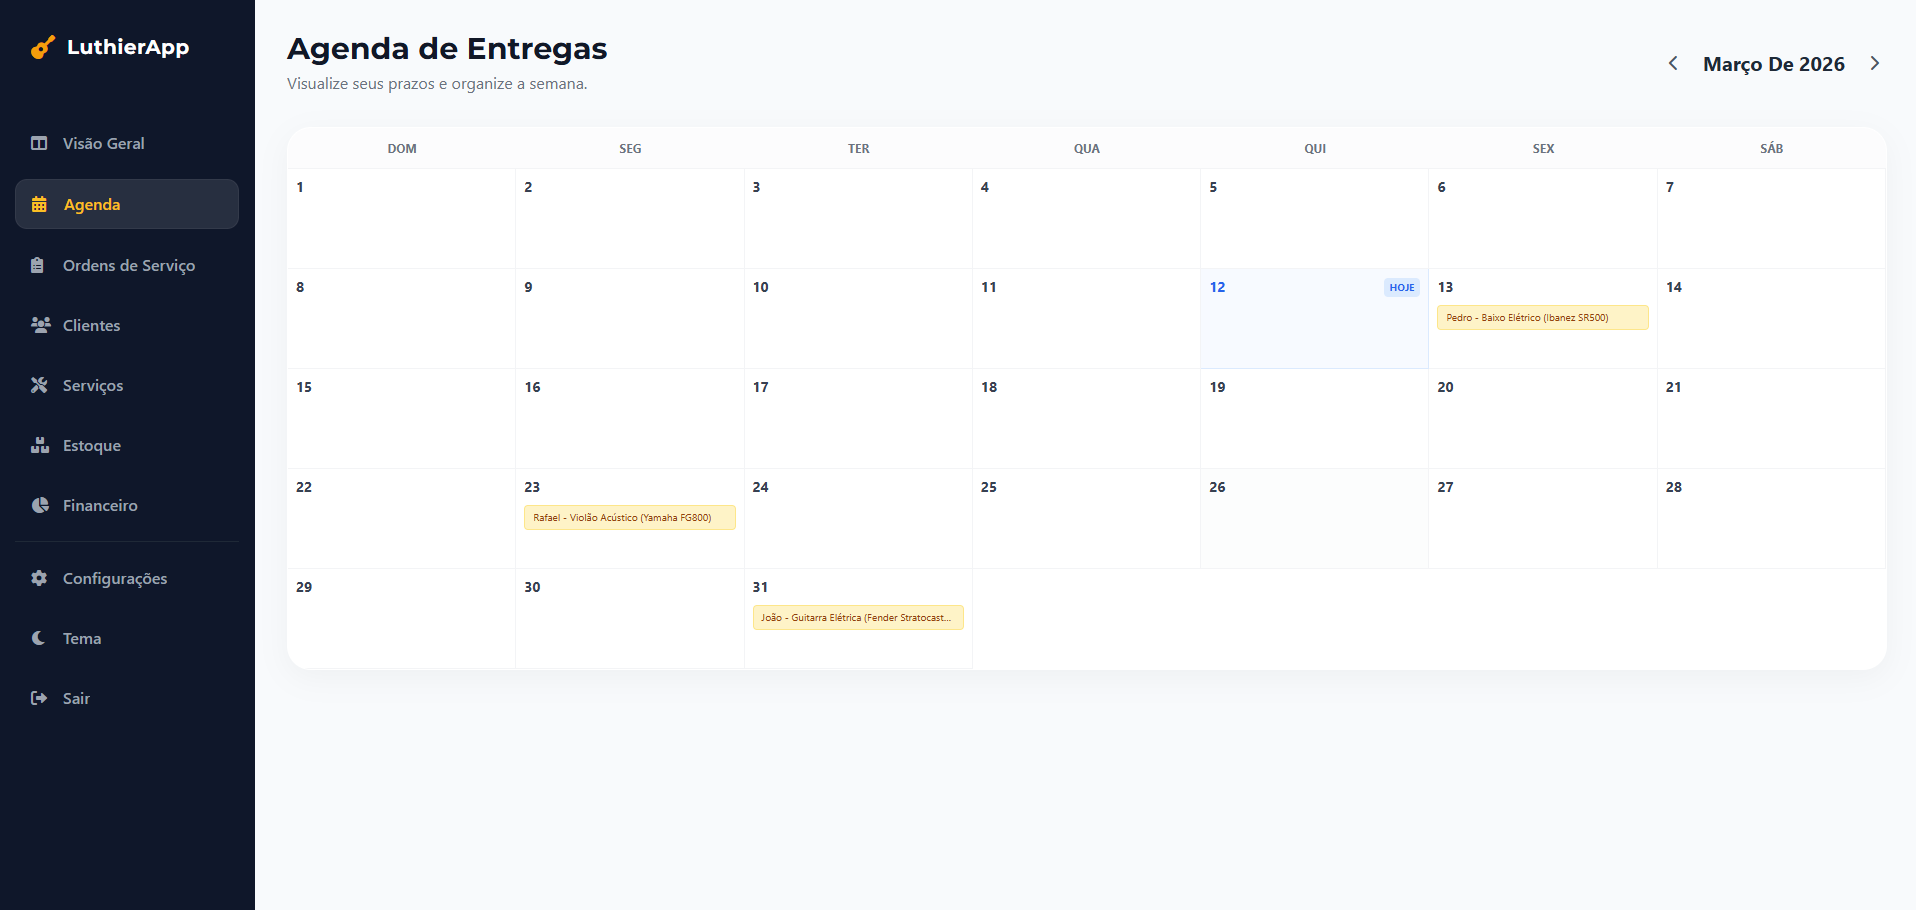Select the HOJE badge on day 12
This screenshot has height=910, width=1916.
click(x=1401, y=287)
